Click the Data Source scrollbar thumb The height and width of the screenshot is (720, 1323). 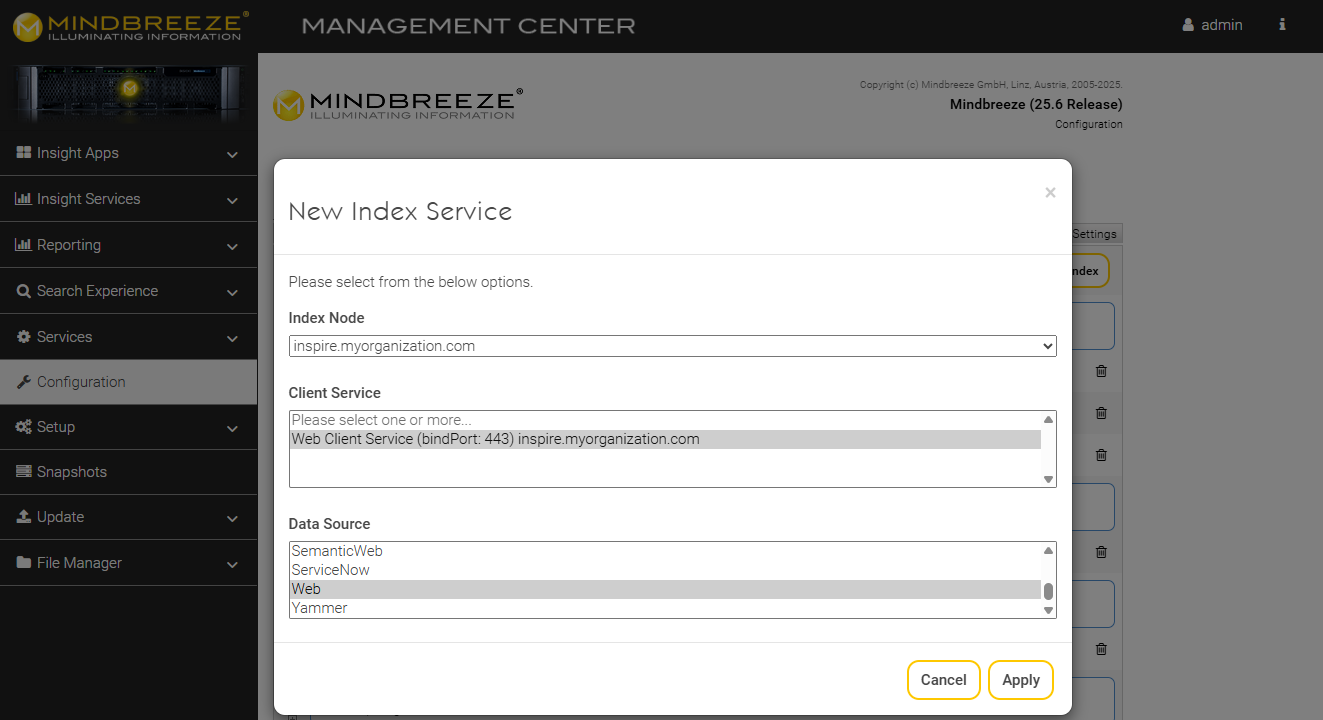click(1048, 591)
